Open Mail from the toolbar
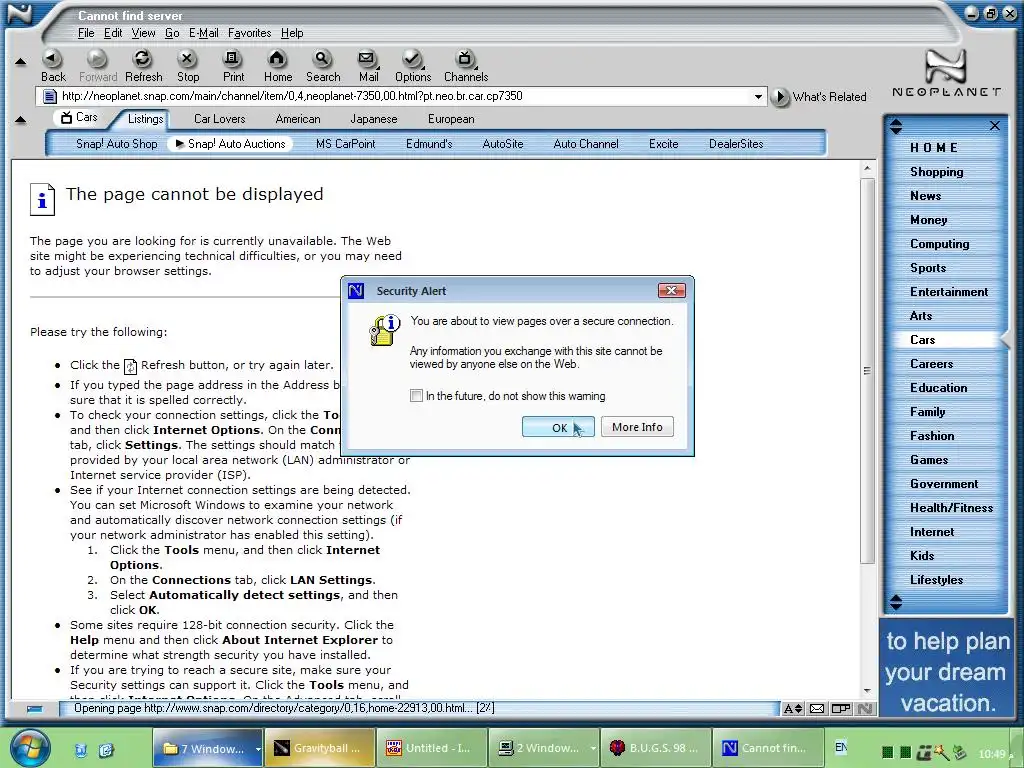 click(x=367, y=60)
